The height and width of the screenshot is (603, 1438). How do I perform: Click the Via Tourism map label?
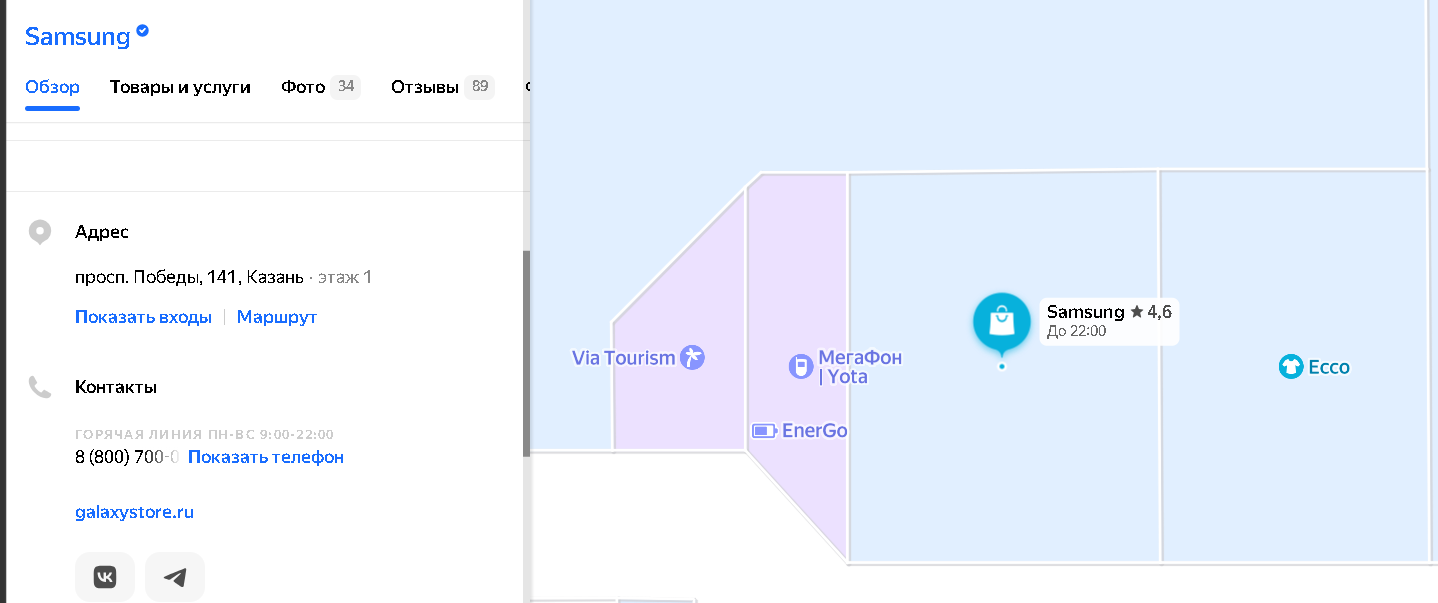[x=624, y=357]
